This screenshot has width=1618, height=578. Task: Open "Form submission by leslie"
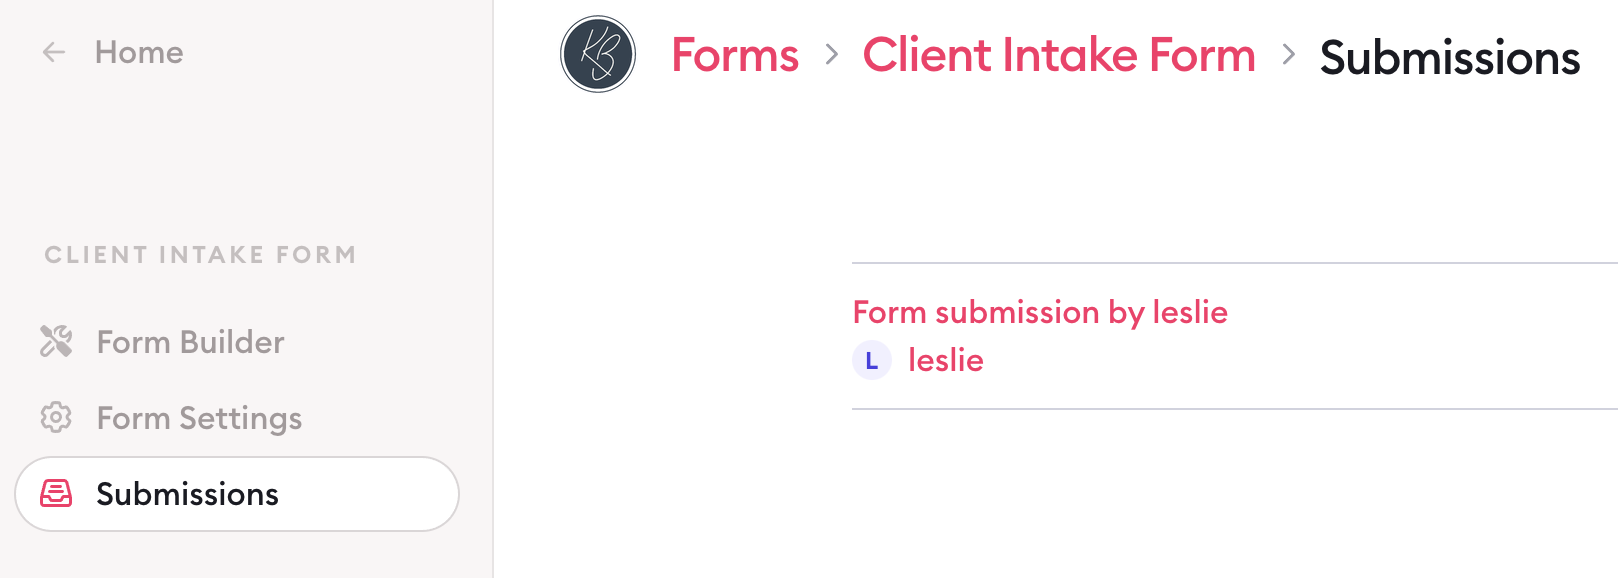click(1040, 312)
